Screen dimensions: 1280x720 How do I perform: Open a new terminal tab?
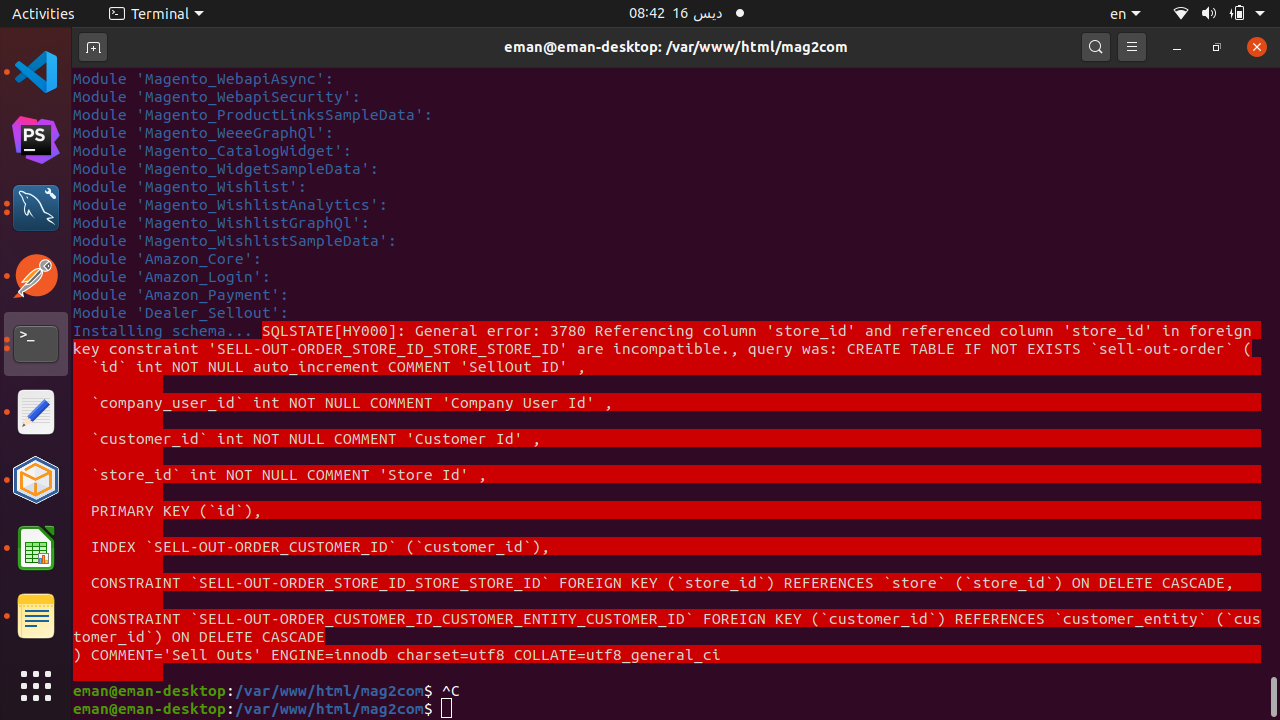[x=93, y=47]
